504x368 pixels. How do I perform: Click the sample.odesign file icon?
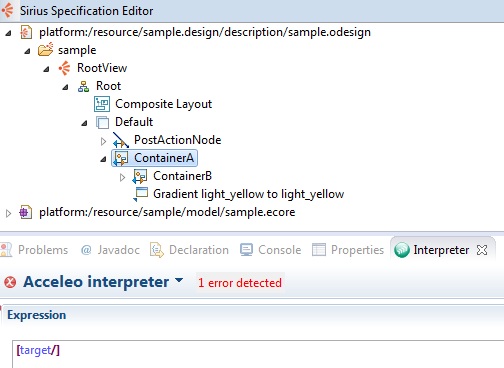26,32
